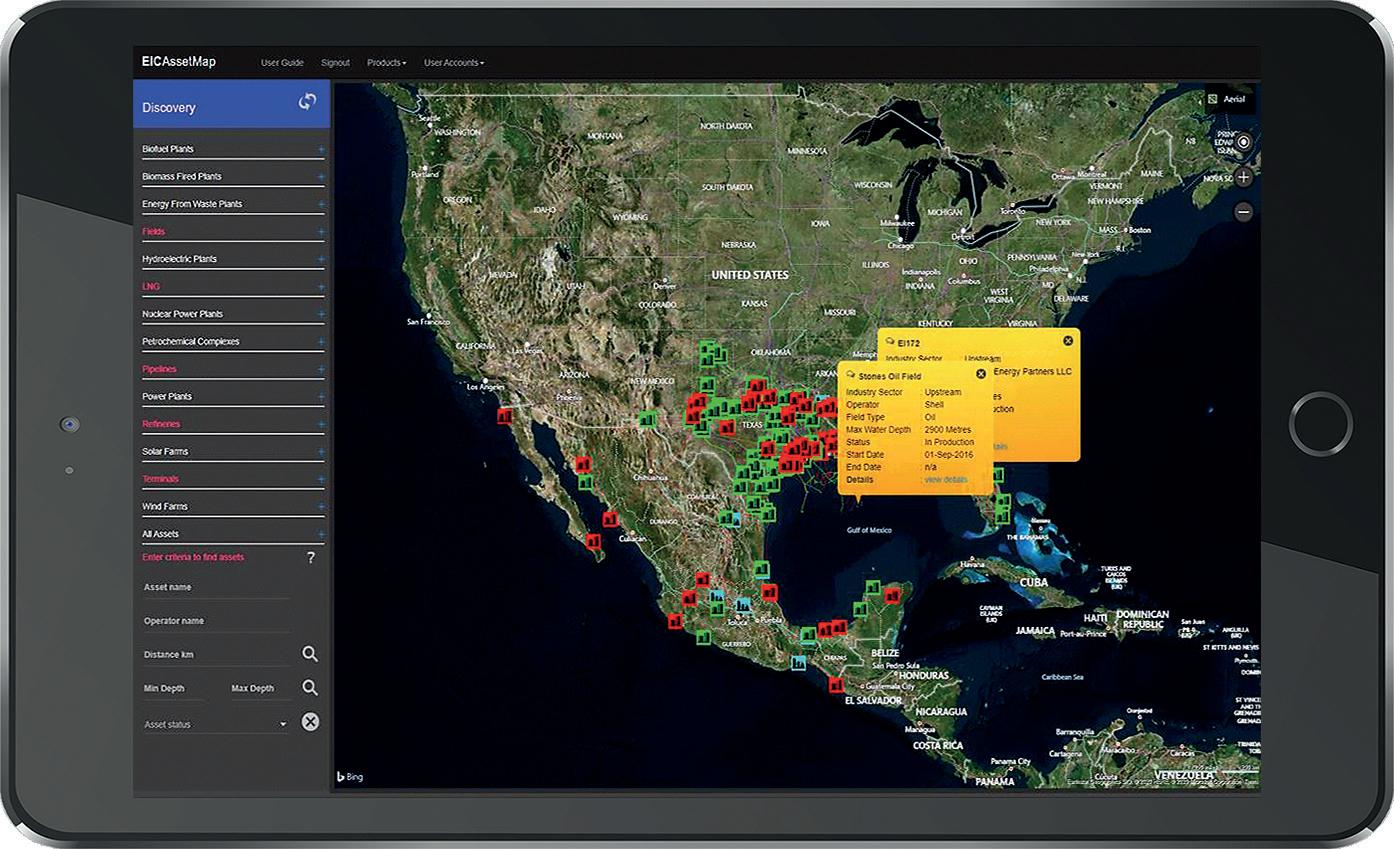
Task: Click the Operator name input field
Action: [x=216, y=621]
